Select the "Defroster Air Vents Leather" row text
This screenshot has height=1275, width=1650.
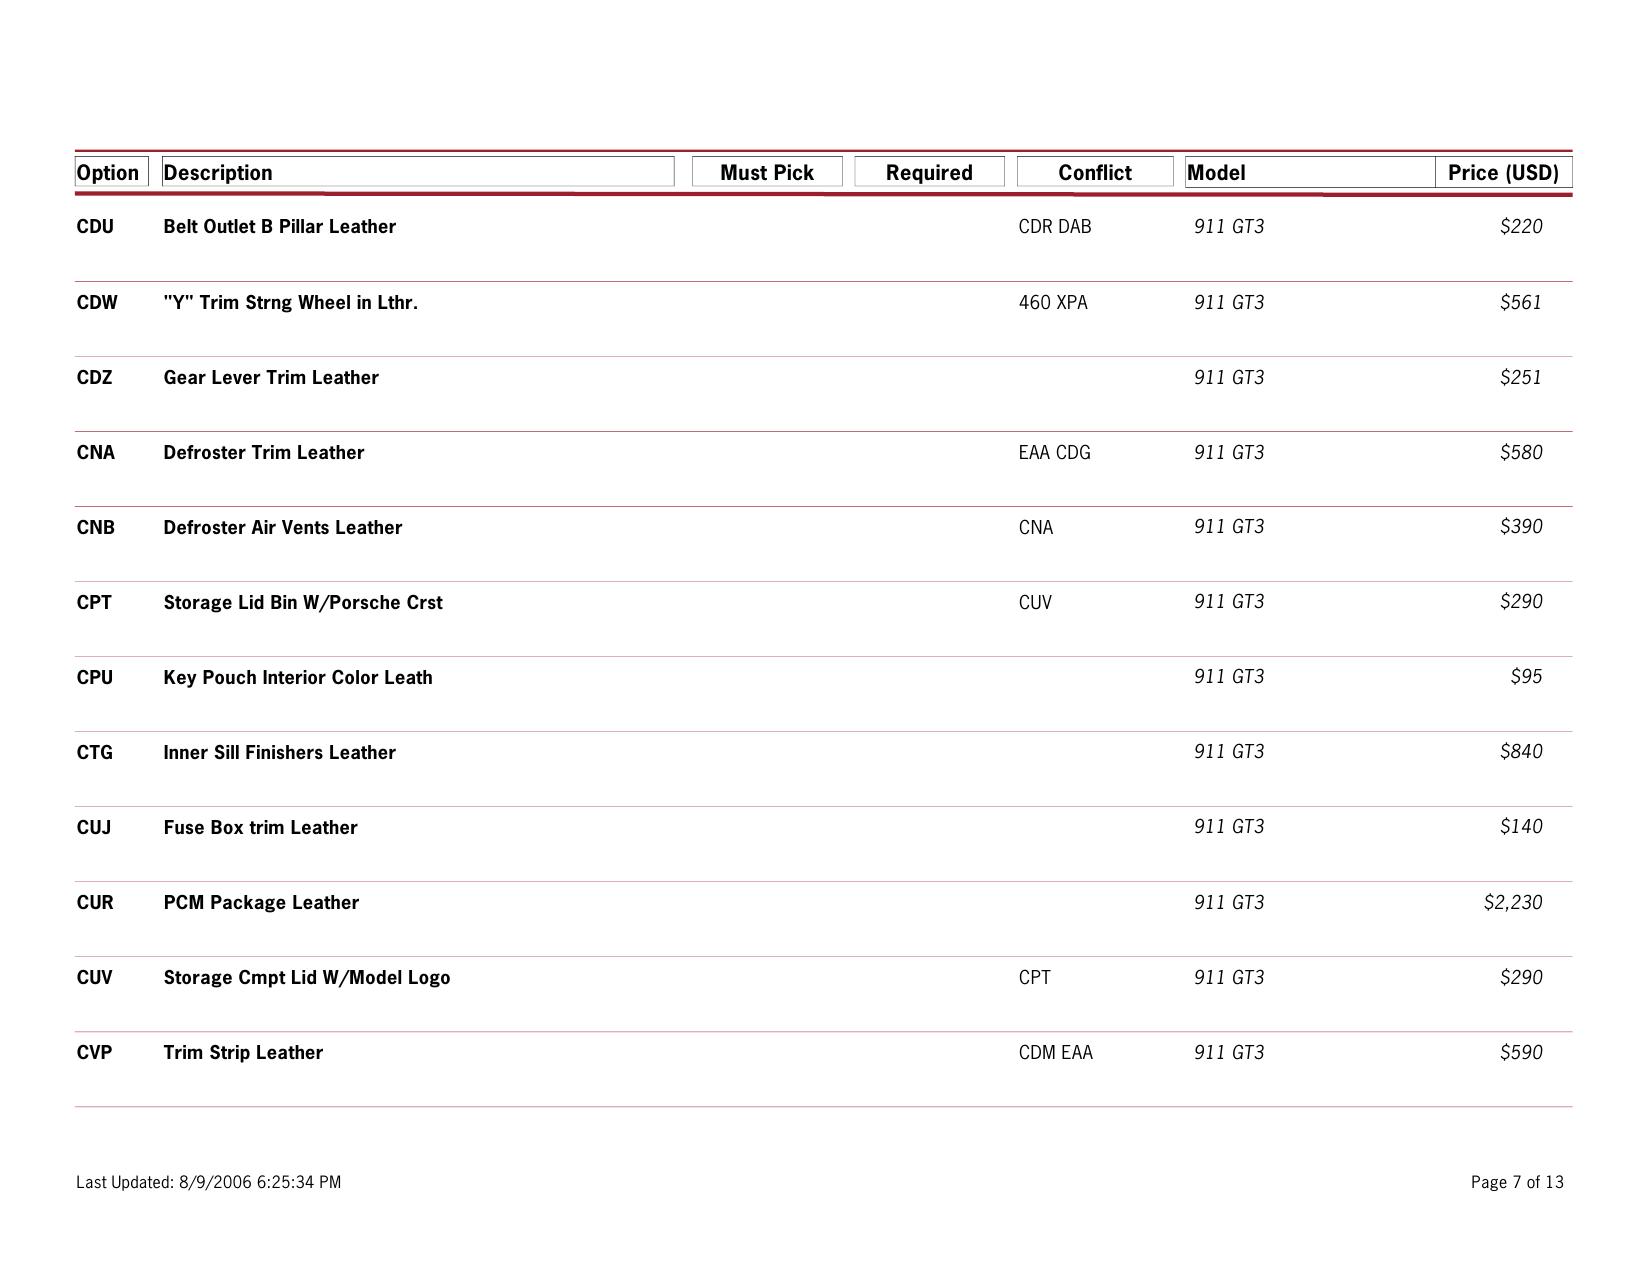click(x=282, y=528)
